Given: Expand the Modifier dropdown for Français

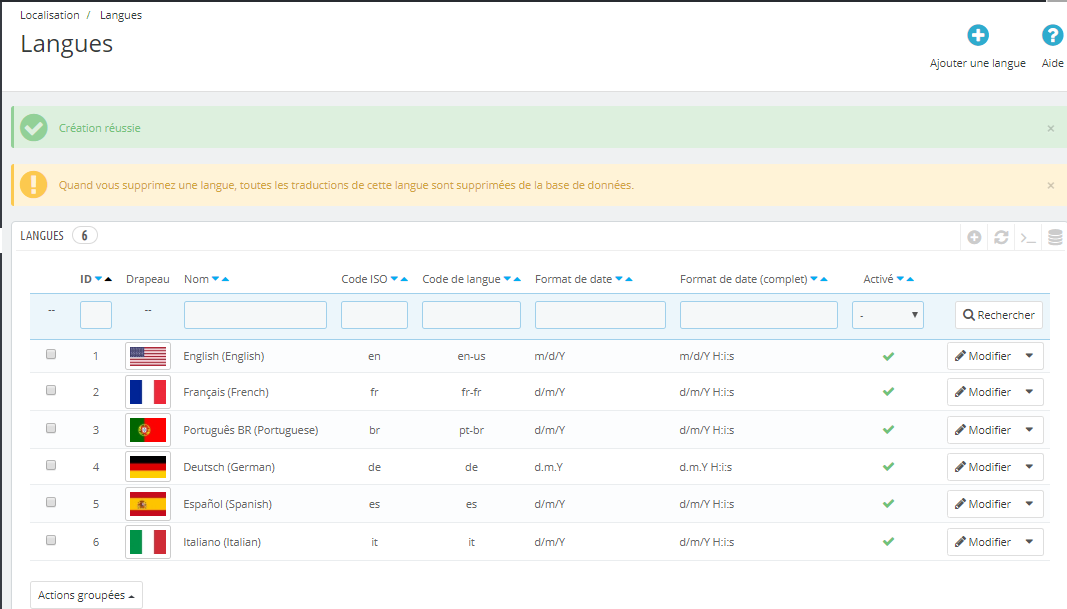Looking at the screenshot, I should pyautogui.click(x=1030, y=392).
